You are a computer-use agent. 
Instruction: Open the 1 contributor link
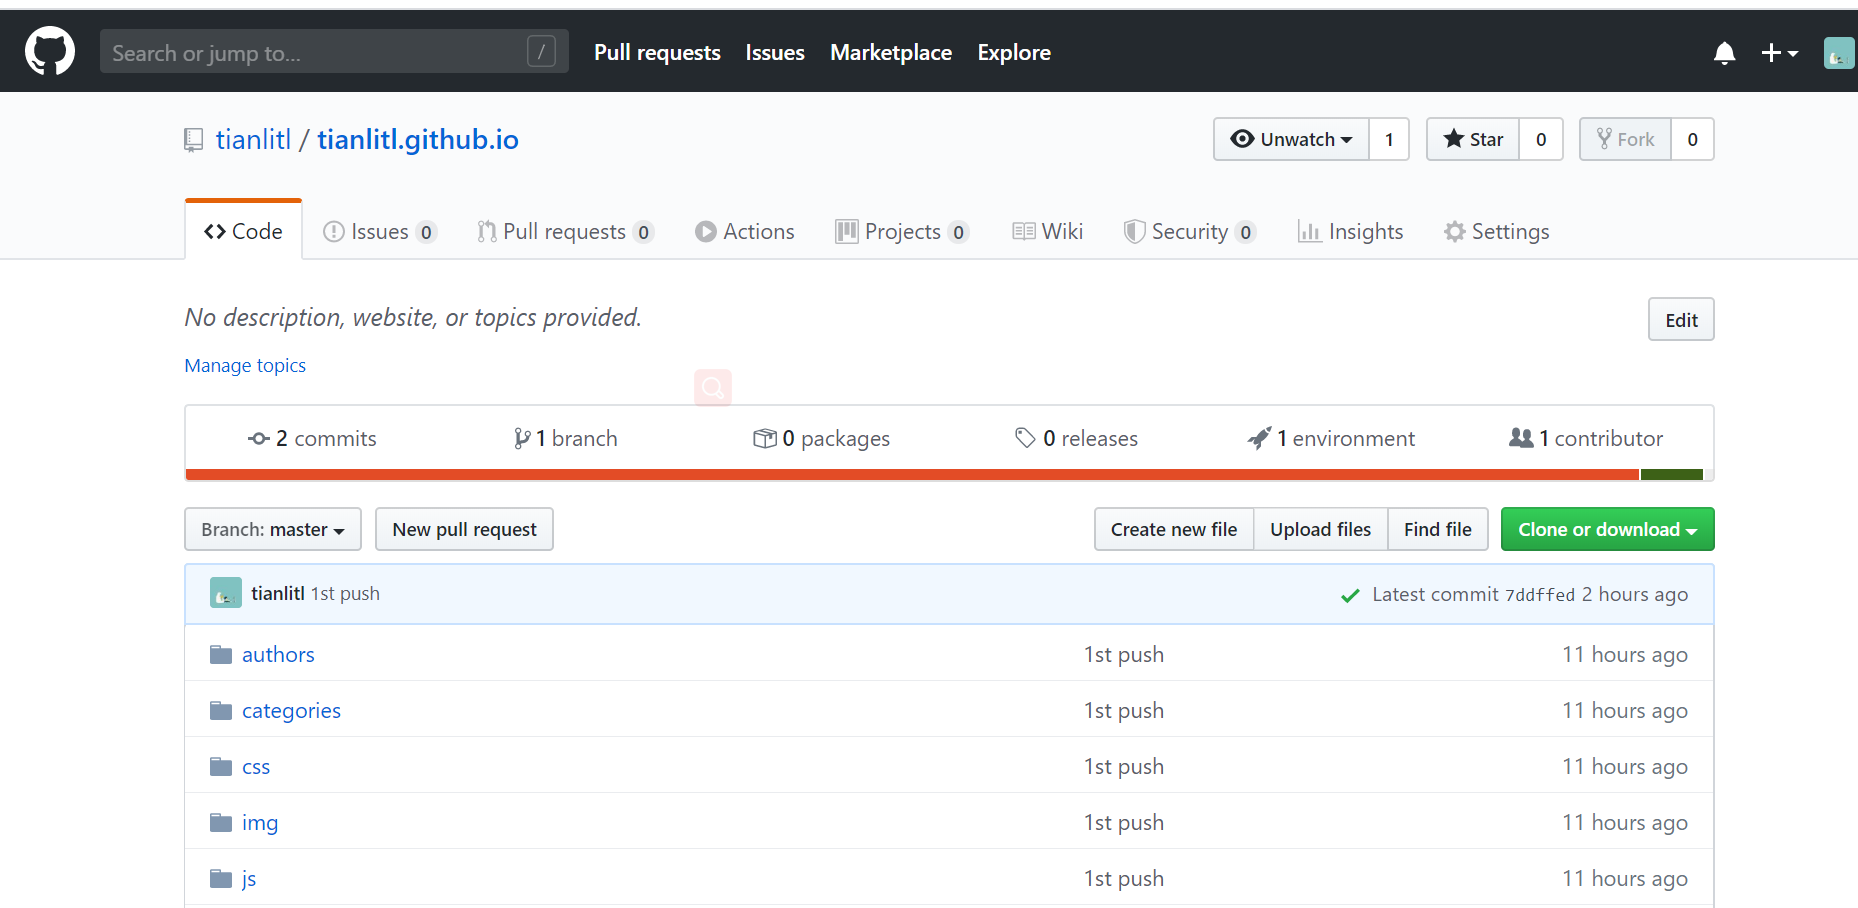[x=1586, y=439]
